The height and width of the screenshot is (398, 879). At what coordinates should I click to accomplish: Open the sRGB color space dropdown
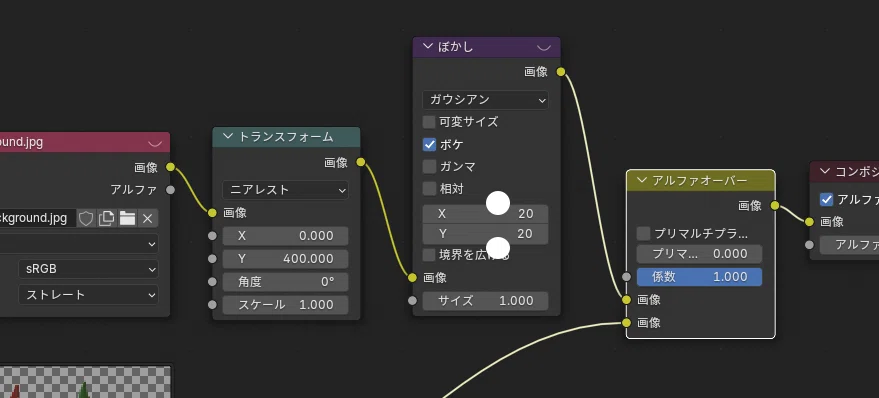88,269
